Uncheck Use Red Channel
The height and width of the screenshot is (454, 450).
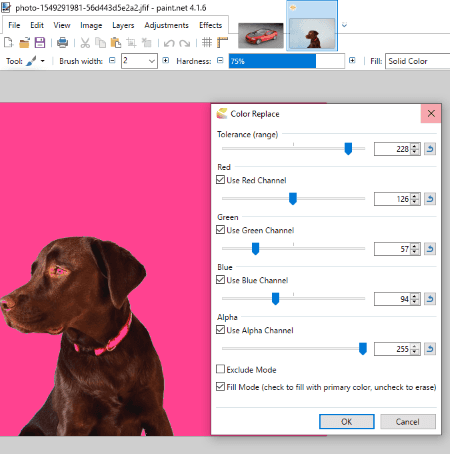[x=220, y=180]
